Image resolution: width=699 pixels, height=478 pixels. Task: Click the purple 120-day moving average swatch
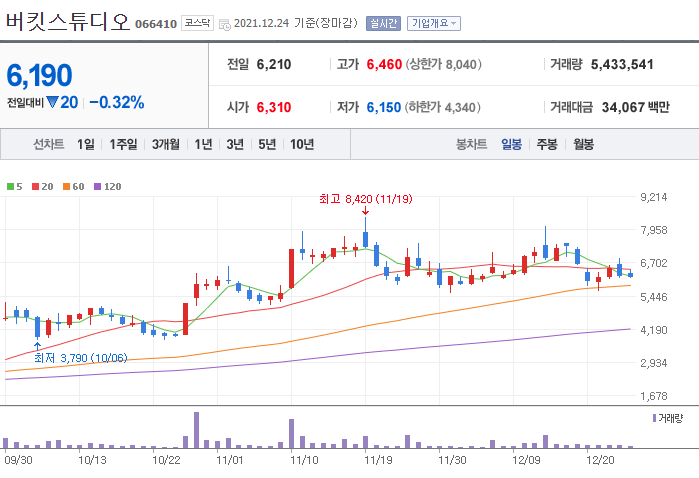pyautogui.click(x=98, y=186)
